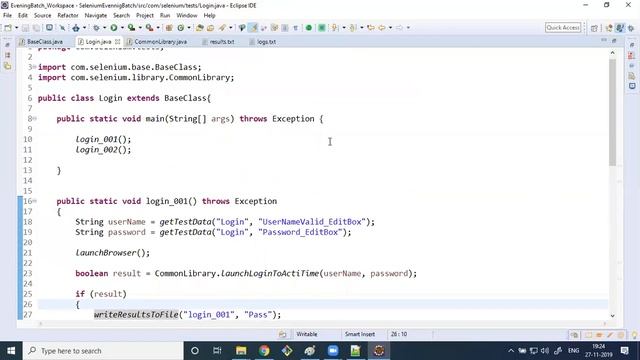Click the editor scroll down arrow
640x360 pixels.
612,316
